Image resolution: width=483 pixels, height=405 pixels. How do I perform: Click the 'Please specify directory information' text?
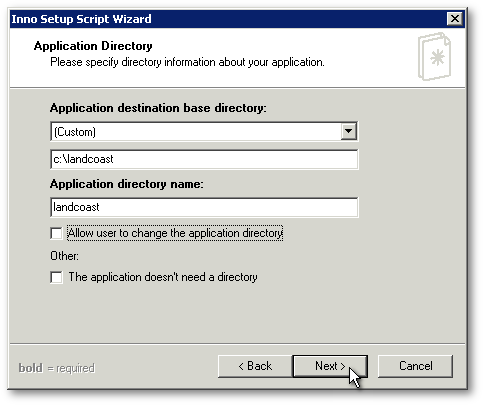[187, 62]
